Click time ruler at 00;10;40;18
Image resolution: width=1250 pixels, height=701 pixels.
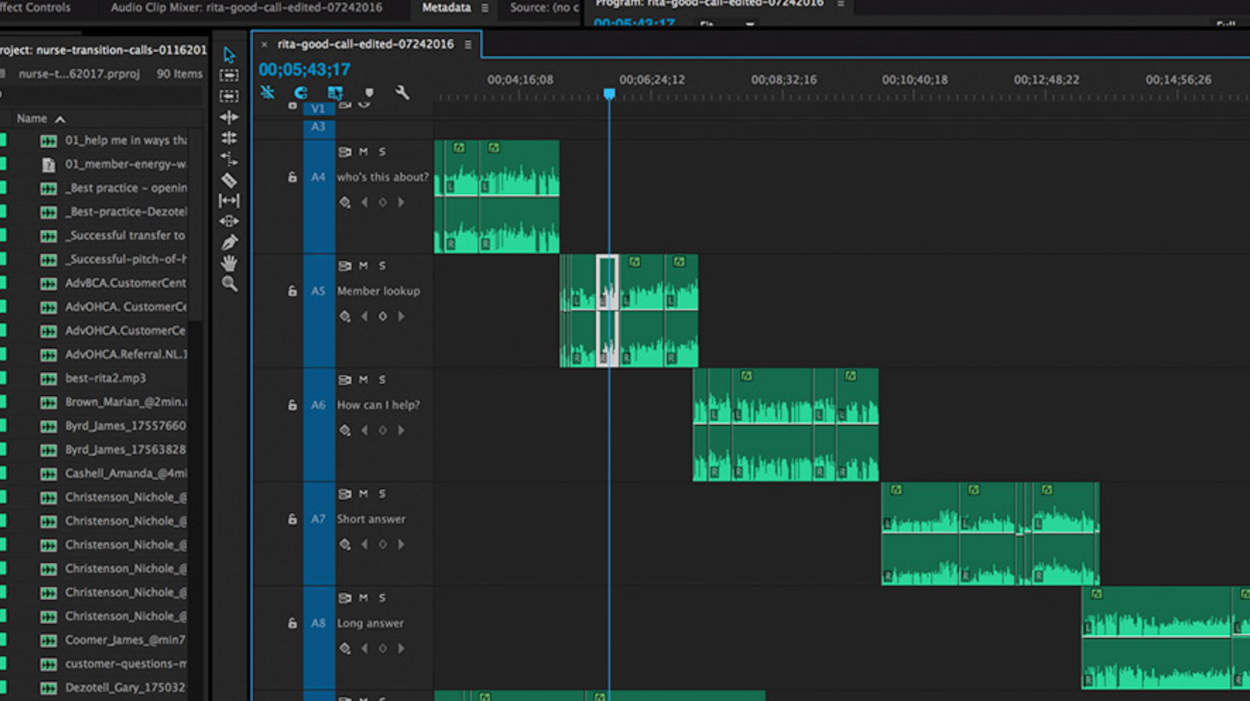coord(914,80)
